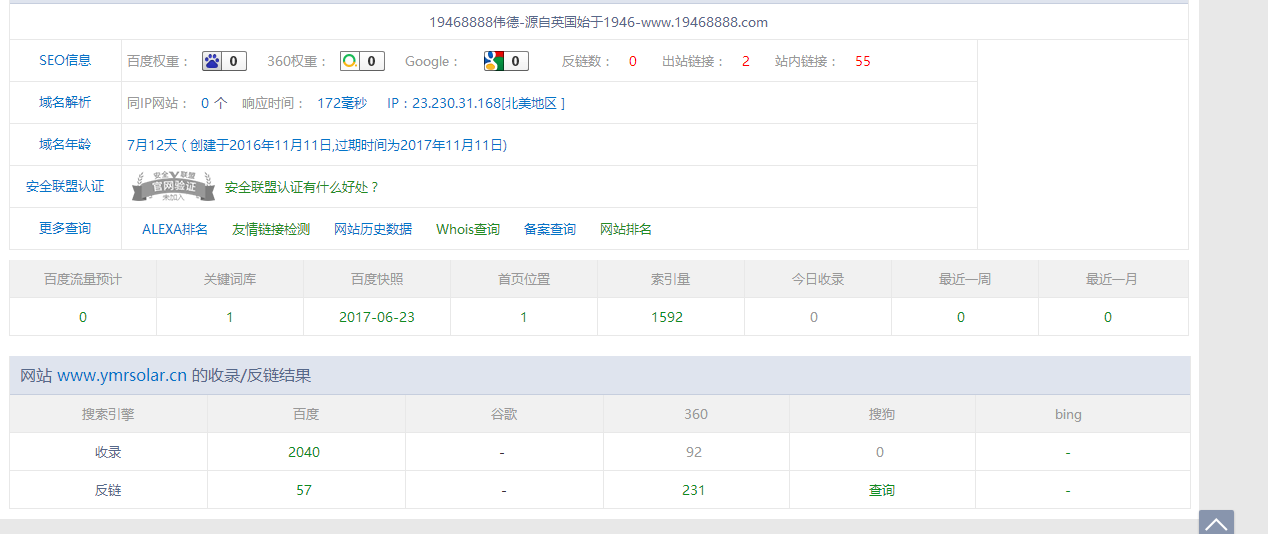Viewport: 1268px width, 534px height.
Task: Open the ALEXA排名 link
Action: tap(175, 229)
